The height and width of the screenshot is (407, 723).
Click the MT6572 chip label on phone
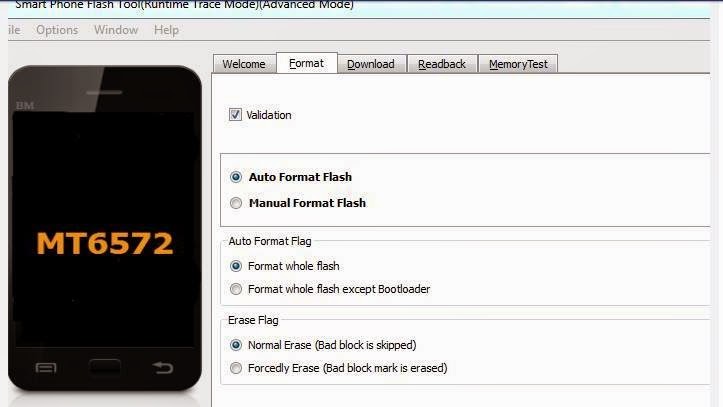tap(105, 243)
